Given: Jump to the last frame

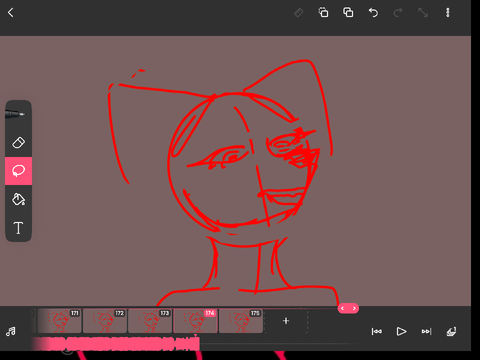Looking at the screenshot, I should tap(426, 331).
